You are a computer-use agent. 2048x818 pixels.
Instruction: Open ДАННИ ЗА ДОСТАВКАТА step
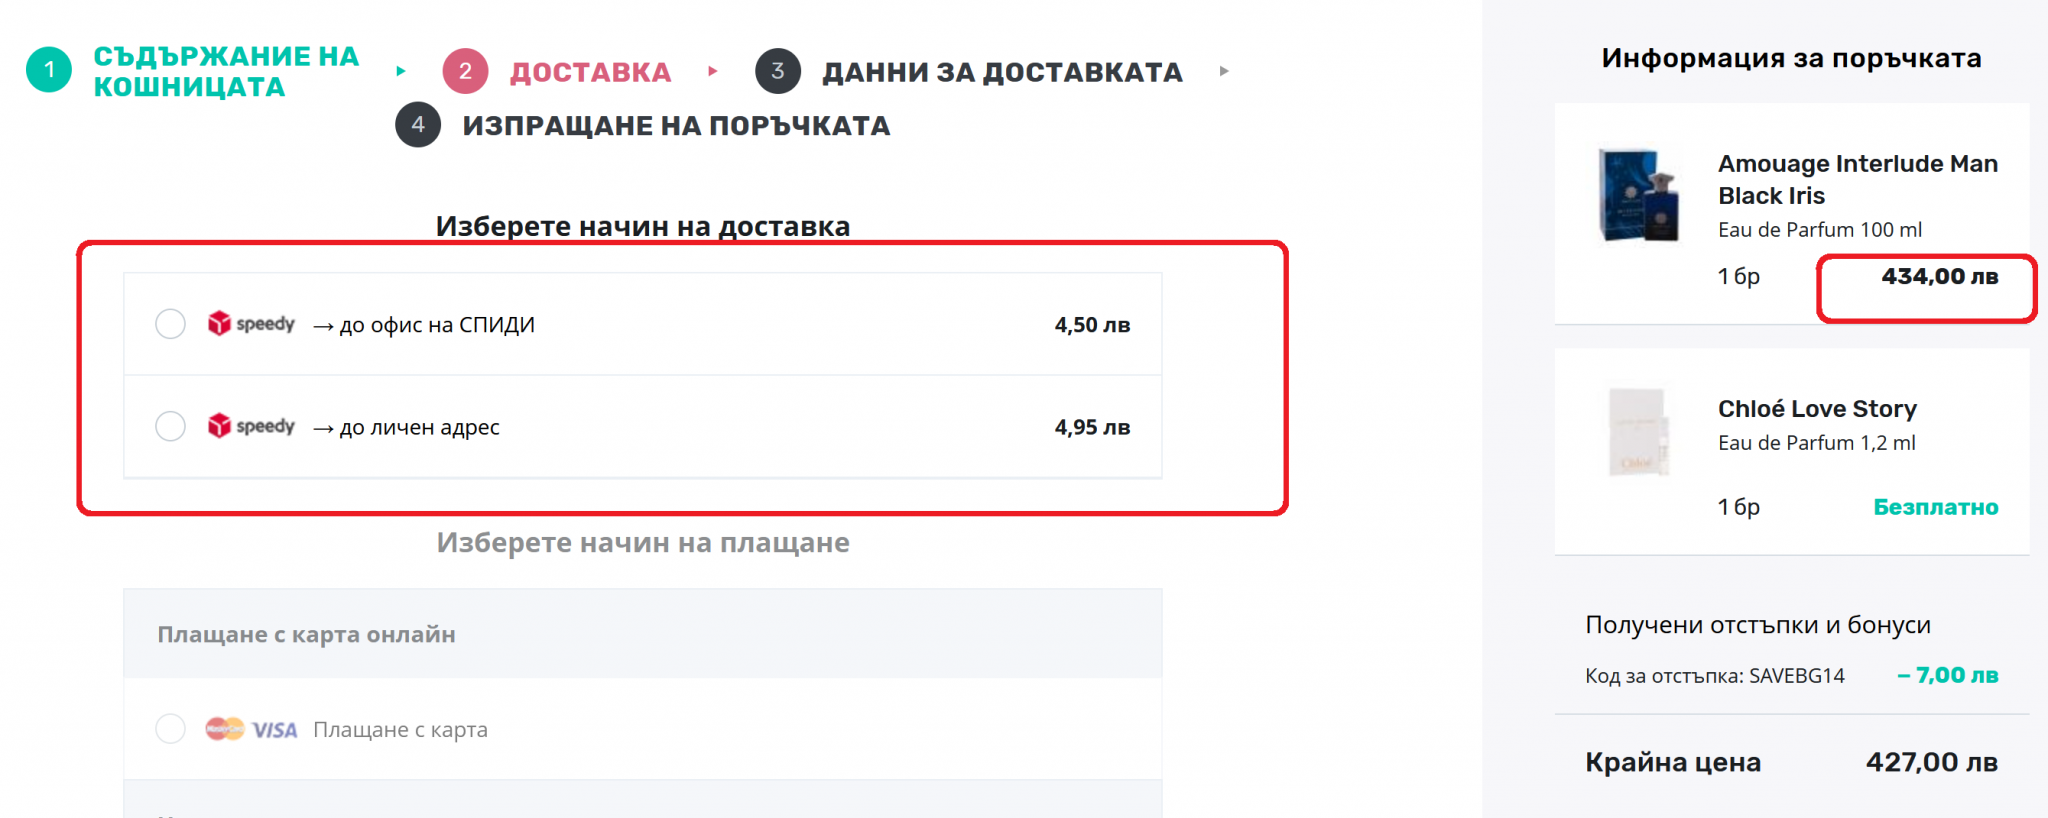1002,72
